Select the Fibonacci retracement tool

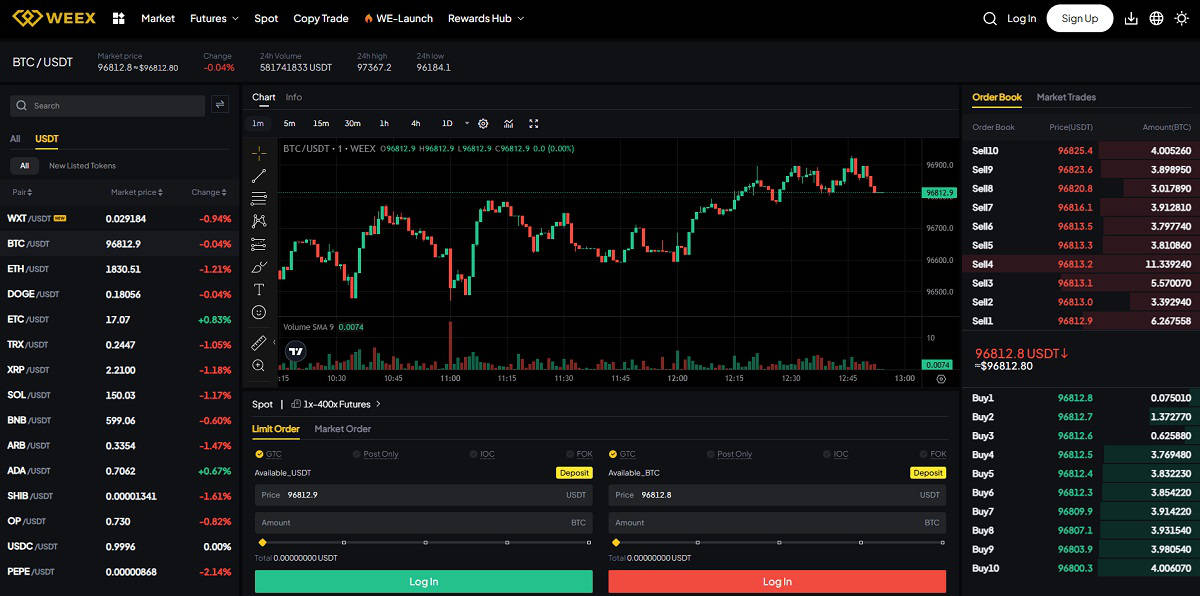pyautogui.click(x=259, y=198)
